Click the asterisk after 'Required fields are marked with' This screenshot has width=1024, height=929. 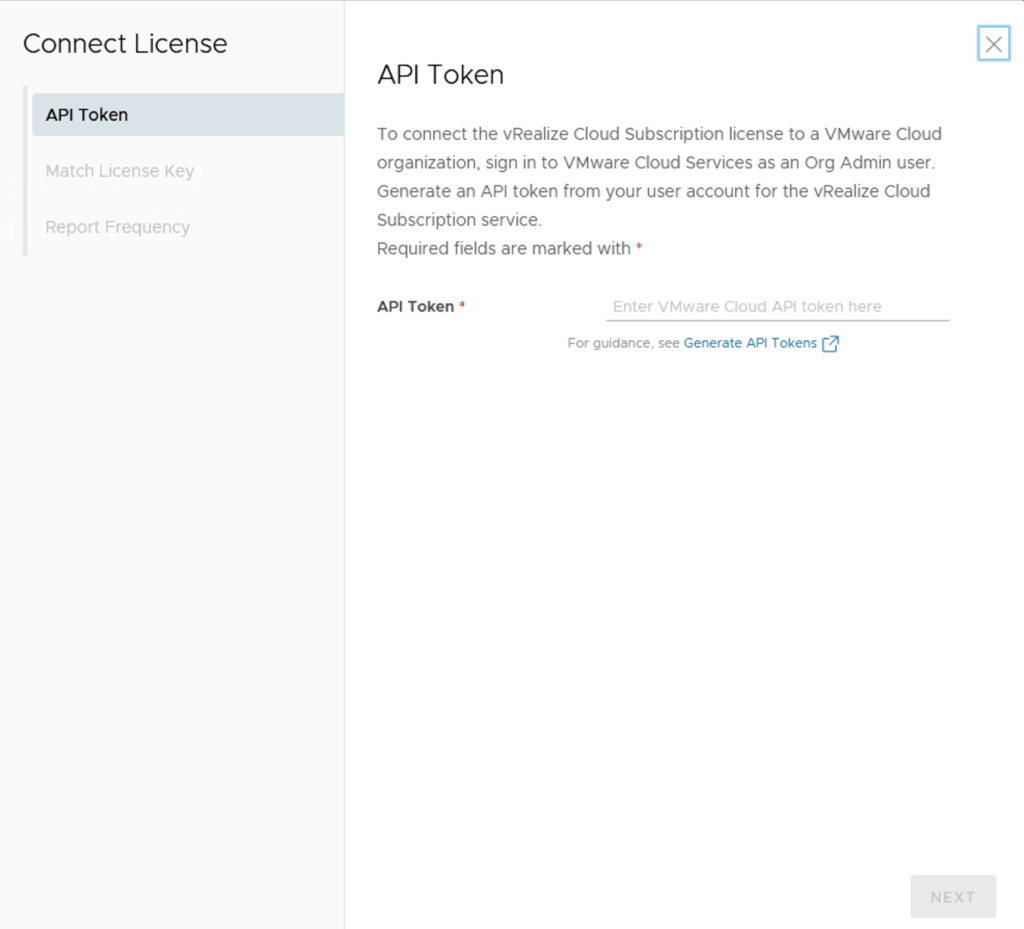click(639, 248)
